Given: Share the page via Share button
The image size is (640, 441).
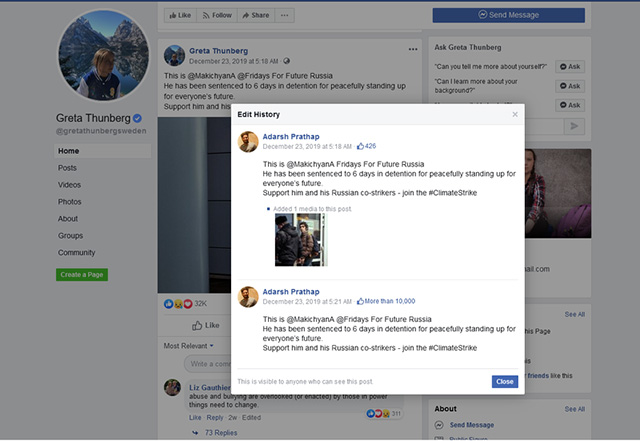Looking at the screenshot, I should 256,15.
